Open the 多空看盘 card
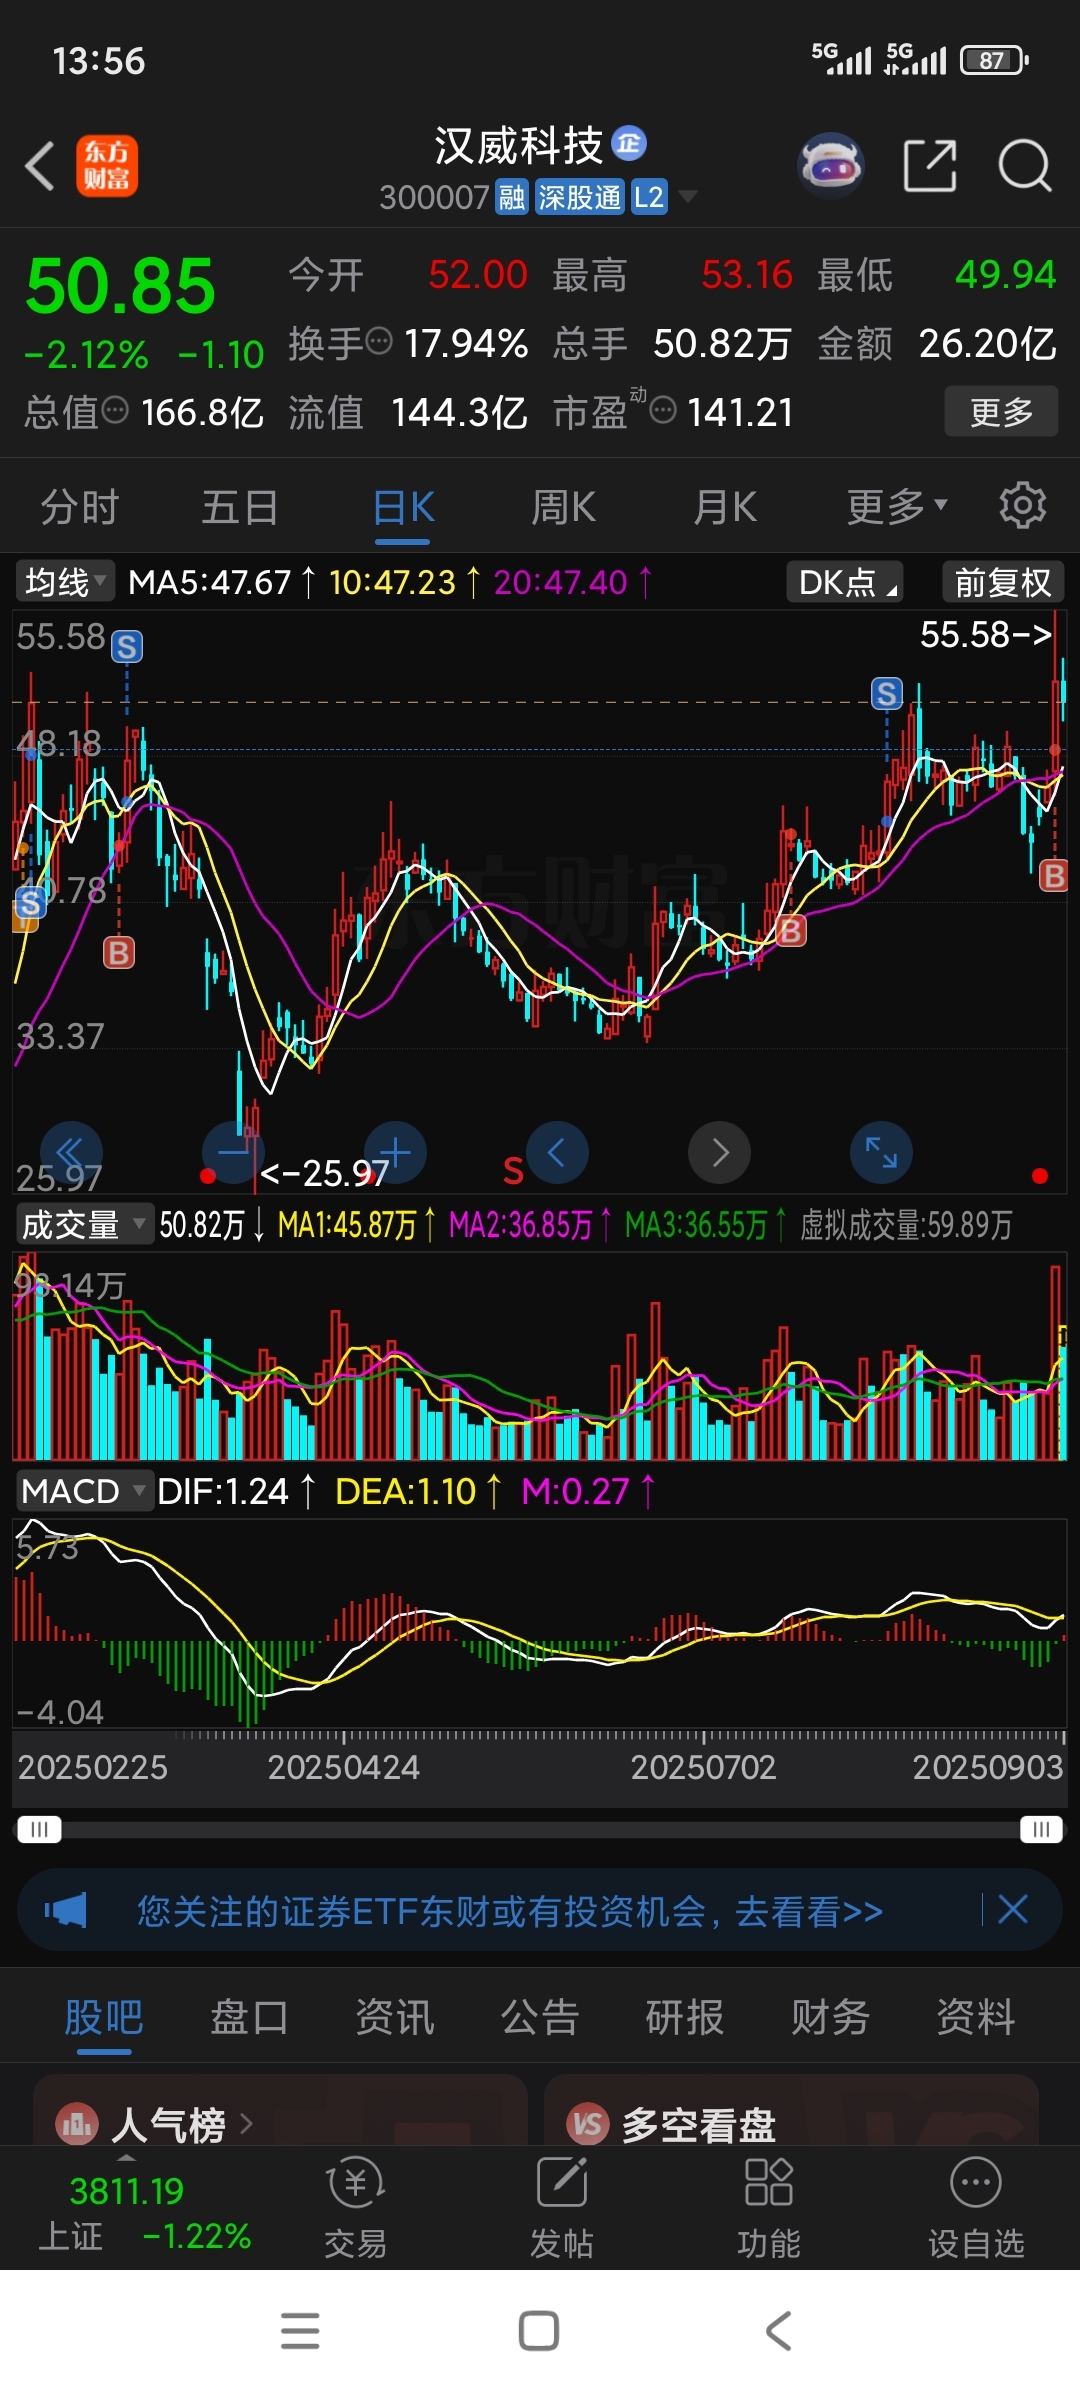This screenshot has width=1080, height=2400. click(x=790, y=2110)
